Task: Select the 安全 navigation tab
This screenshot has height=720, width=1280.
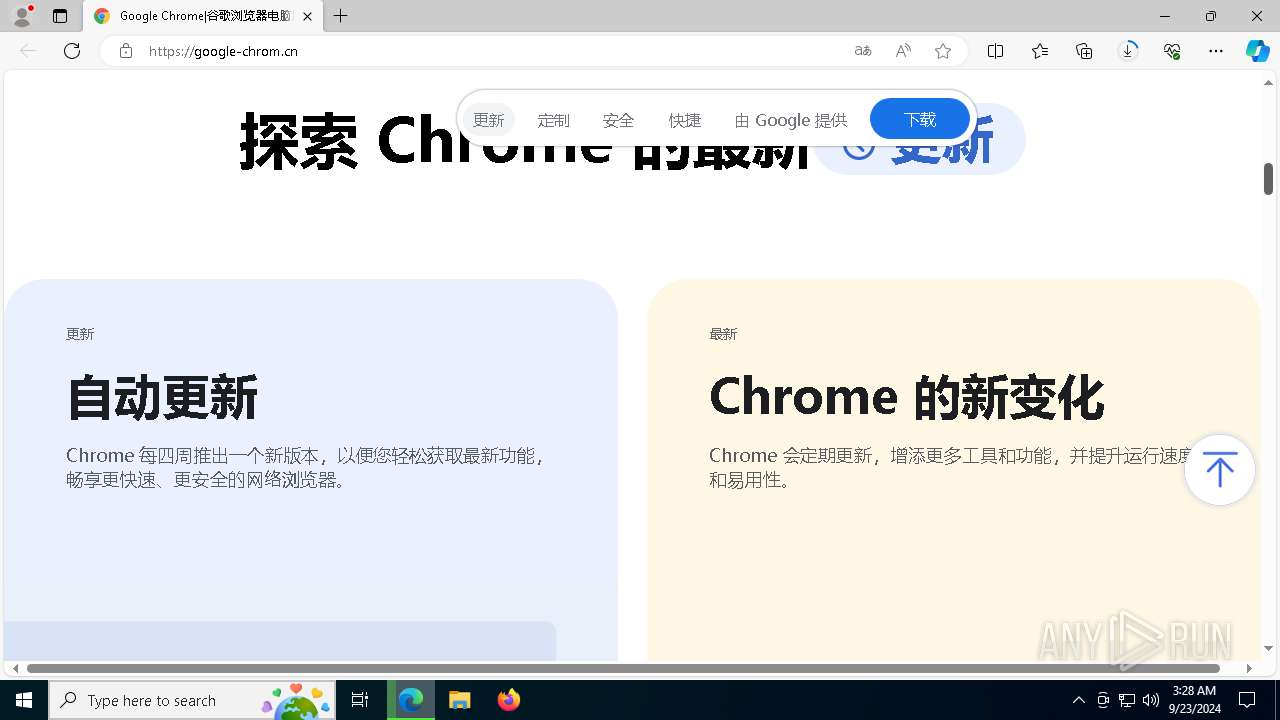Action: [619, 120]
